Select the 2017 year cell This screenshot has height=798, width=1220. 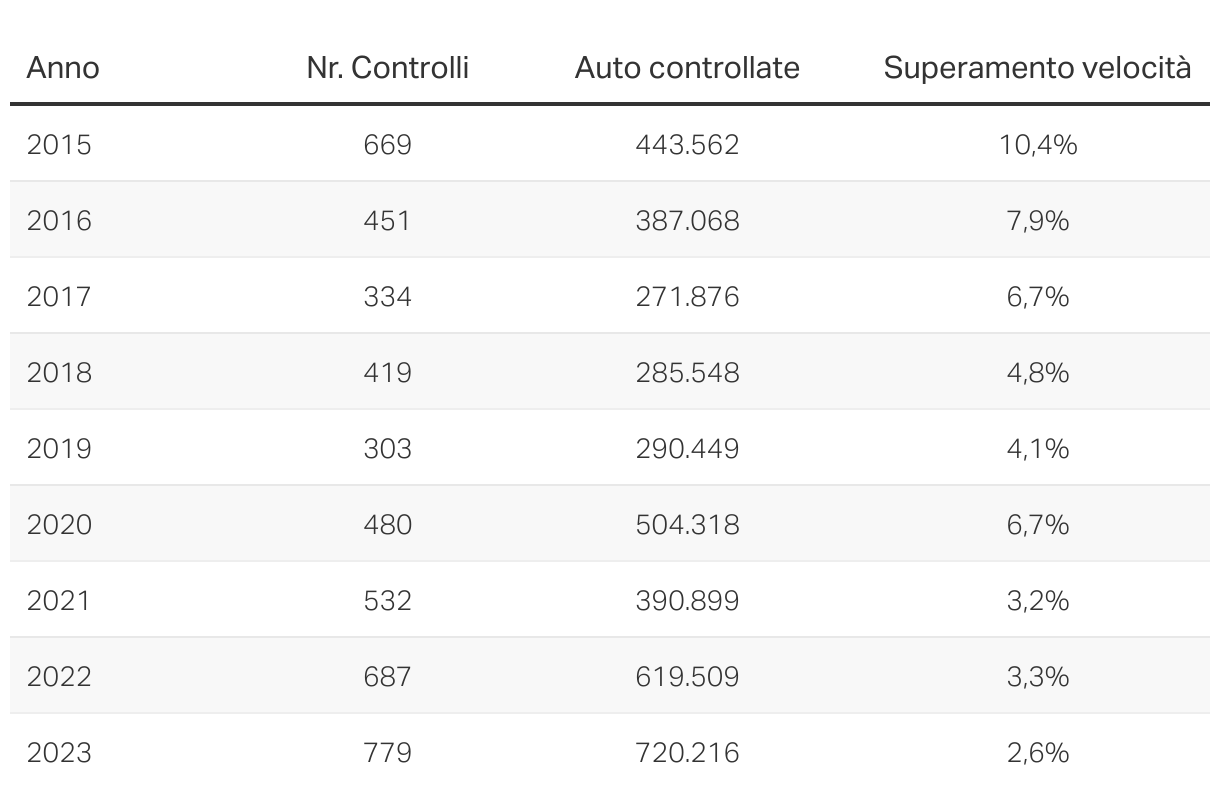tap(59, 297)
